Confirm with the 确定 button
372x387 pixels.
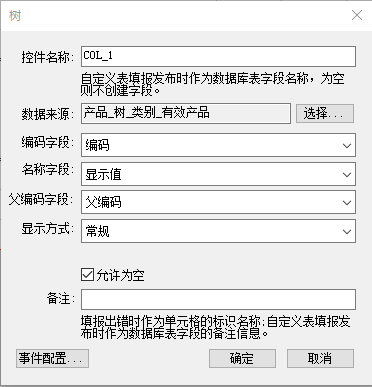[242, 358]
